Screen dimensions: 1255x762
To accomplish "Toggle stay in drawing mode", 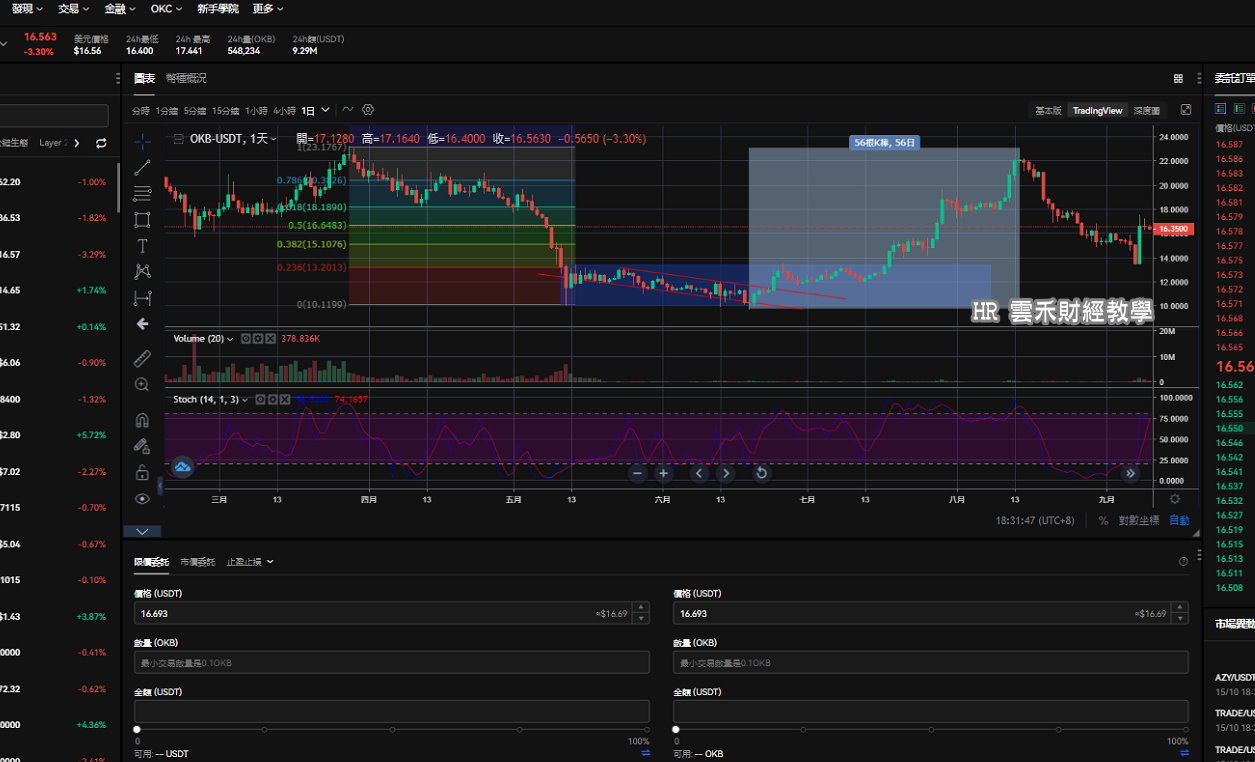I will 142,447.
